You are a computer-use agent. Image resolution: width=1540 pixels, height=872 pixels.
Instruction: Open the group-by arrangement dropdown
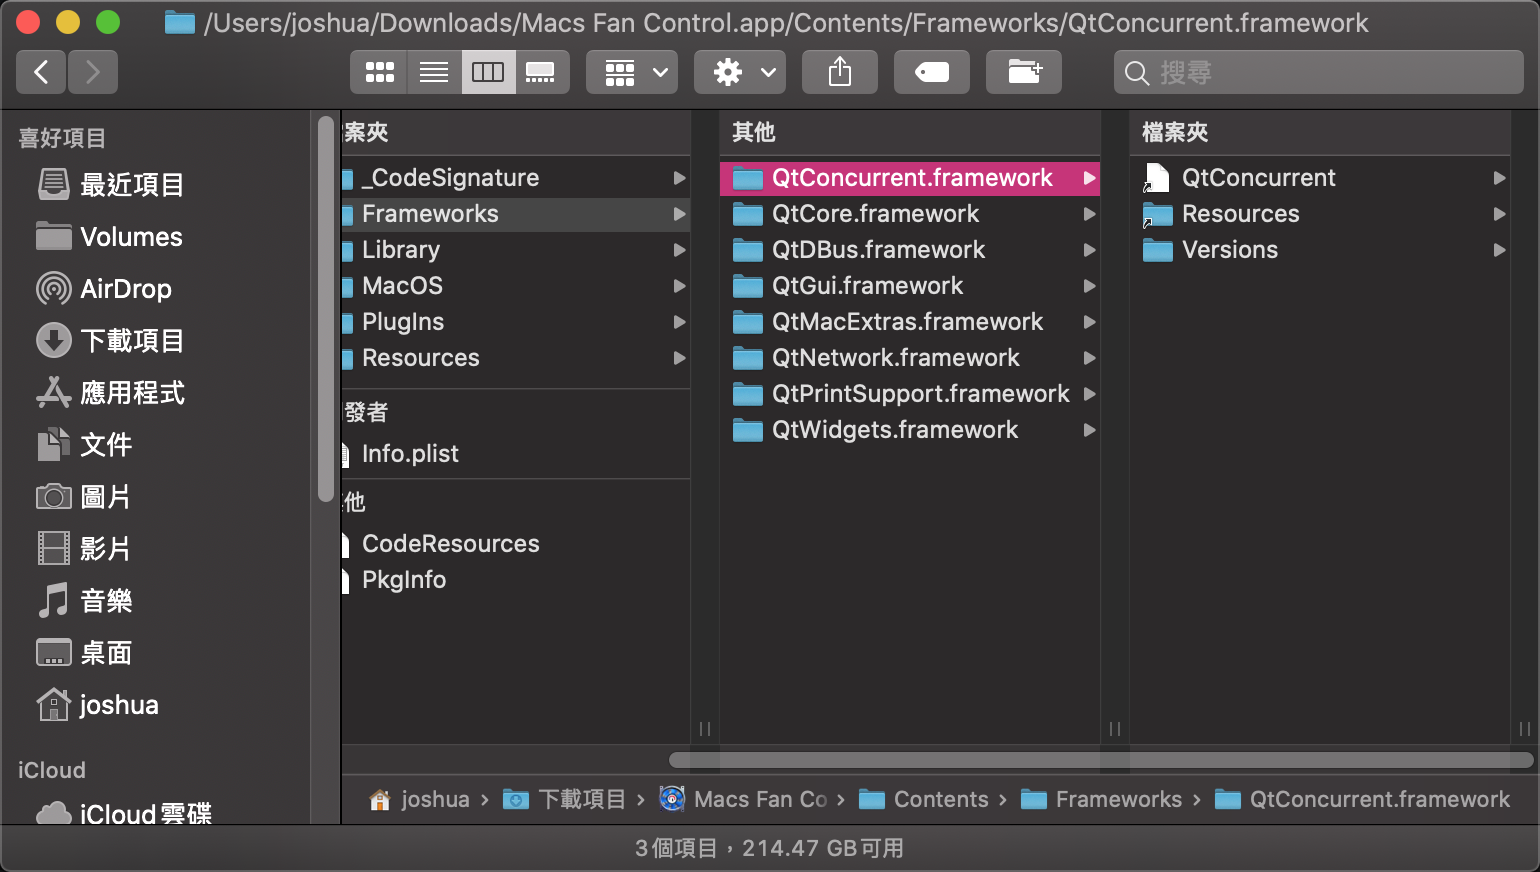632,72
